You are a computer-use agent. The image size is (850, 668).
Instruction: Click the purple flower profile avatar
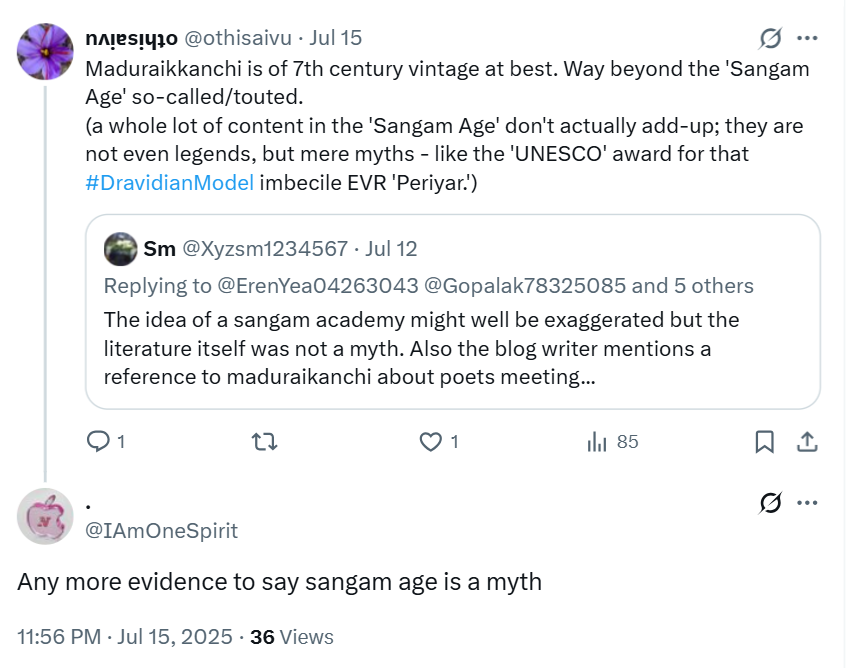tap(45, 52)
